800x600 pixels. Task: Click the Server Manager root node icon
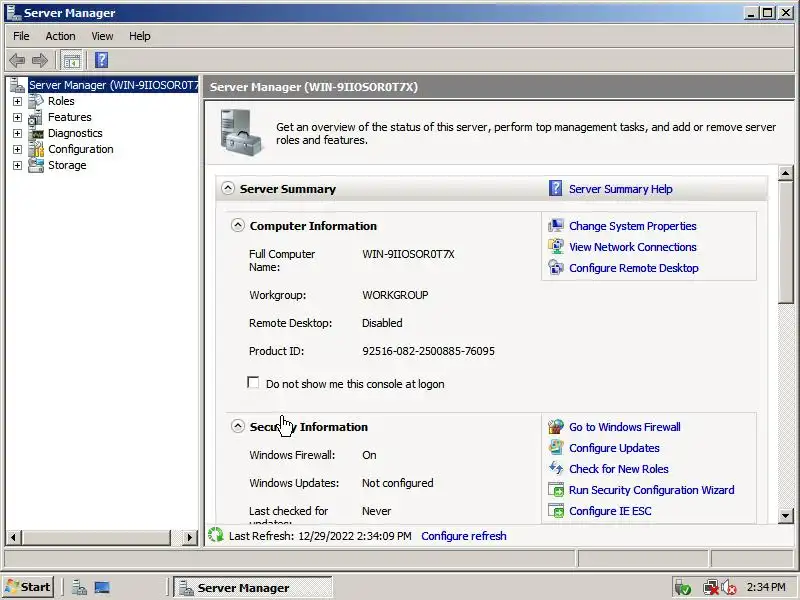coord(18,85)
